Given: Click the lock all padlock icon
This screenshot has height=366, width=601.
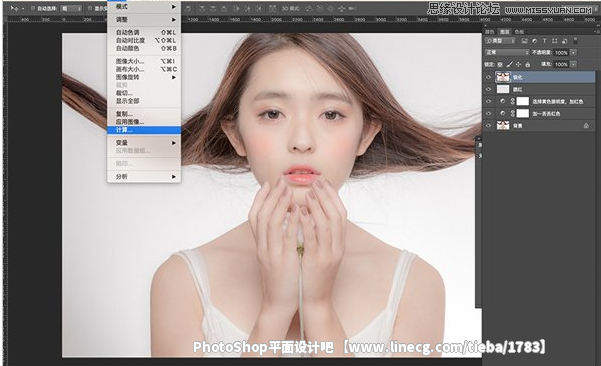Looking at the screenshot, I should tap(527, 64).
